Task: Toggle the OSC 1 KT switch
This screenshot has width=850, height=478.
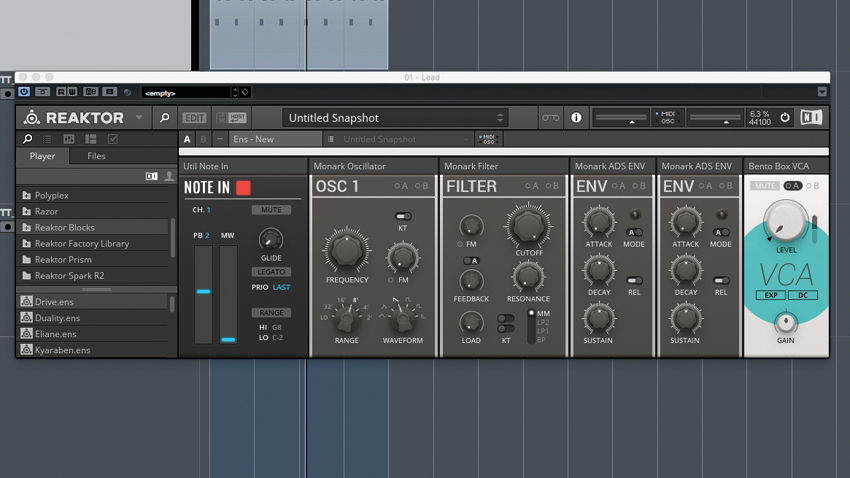Action: coord(403,216)
